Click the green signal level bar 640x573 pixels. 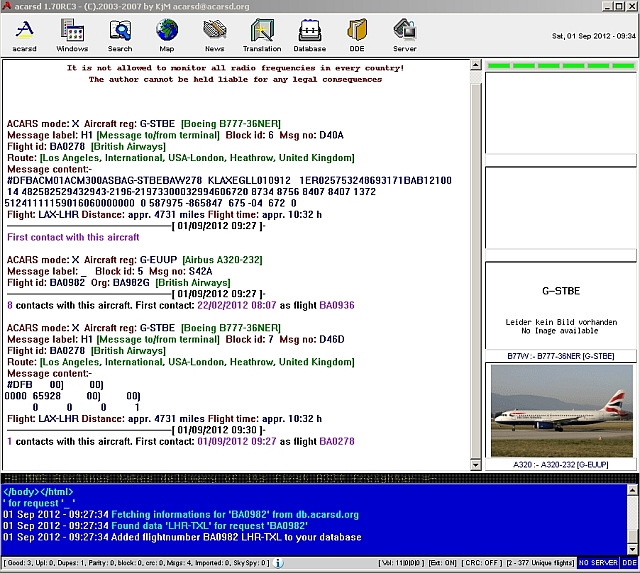coord(561,66)
